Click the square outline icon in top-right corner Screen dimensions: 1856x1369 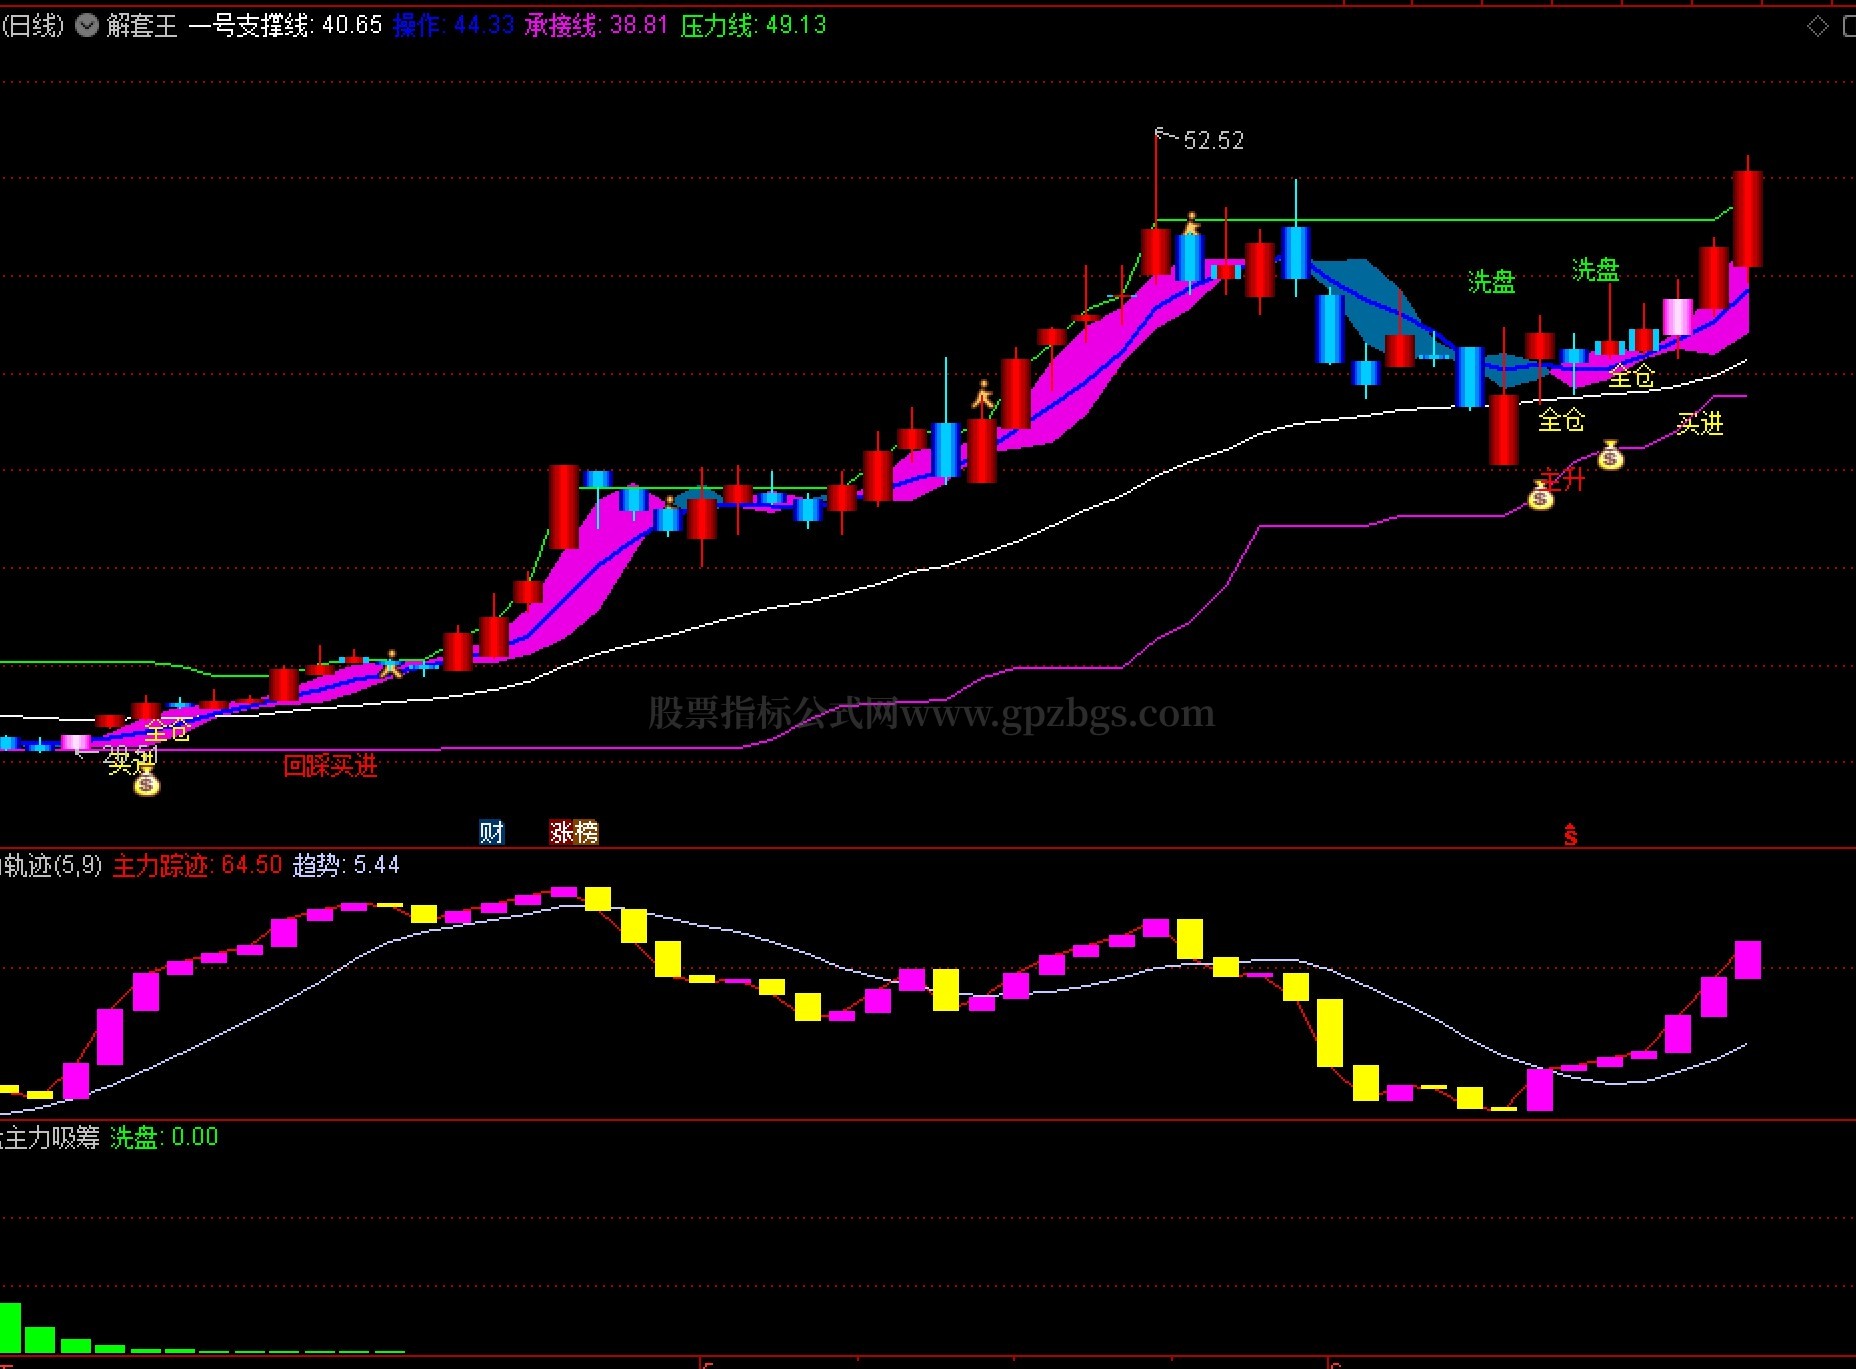tap(1849, 27)
